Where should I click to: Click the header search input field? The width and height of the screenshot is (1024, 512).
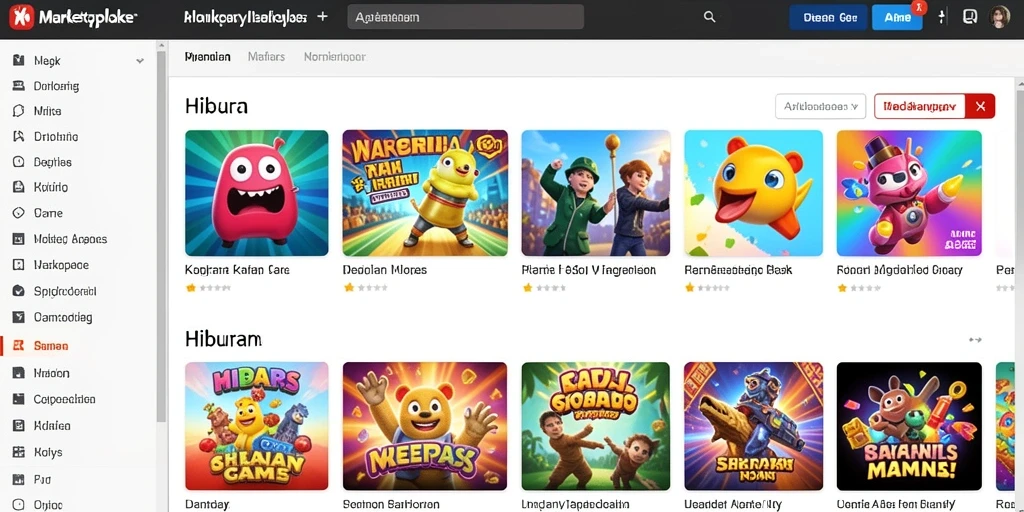click(x=466, y=17)
